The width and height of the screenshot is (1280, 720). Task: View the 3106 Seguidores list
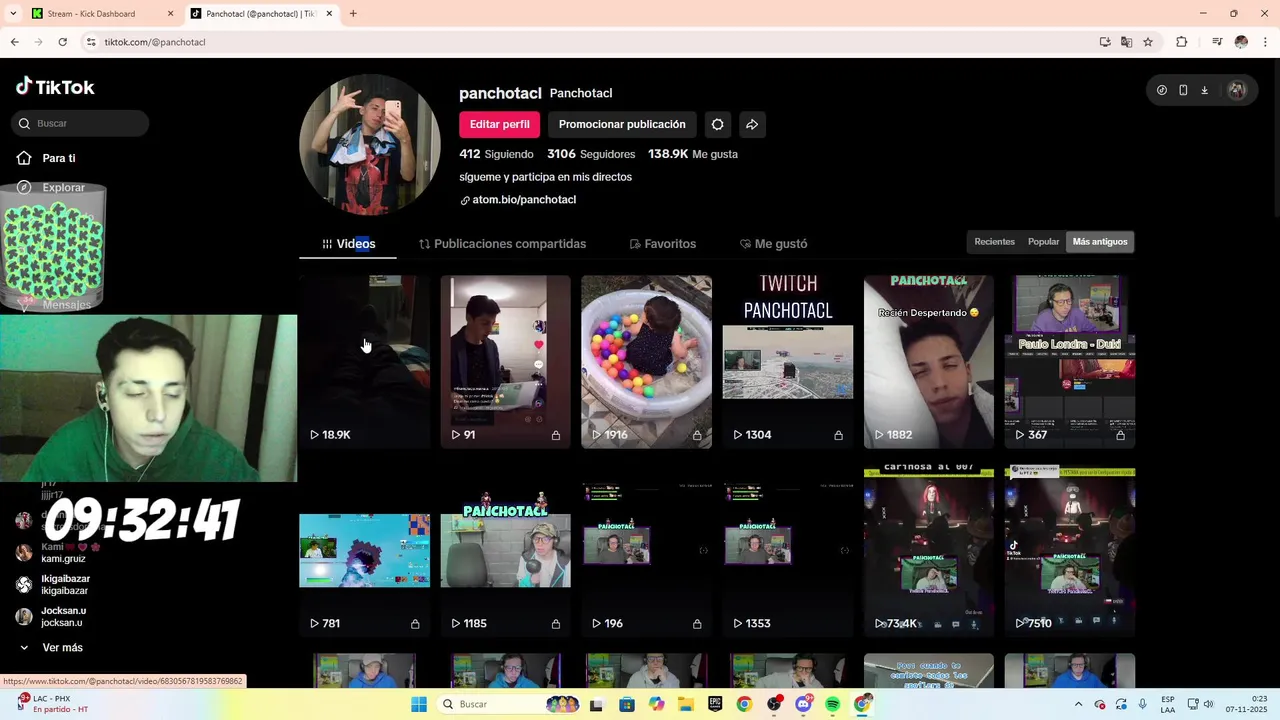(x=591, y=154)
